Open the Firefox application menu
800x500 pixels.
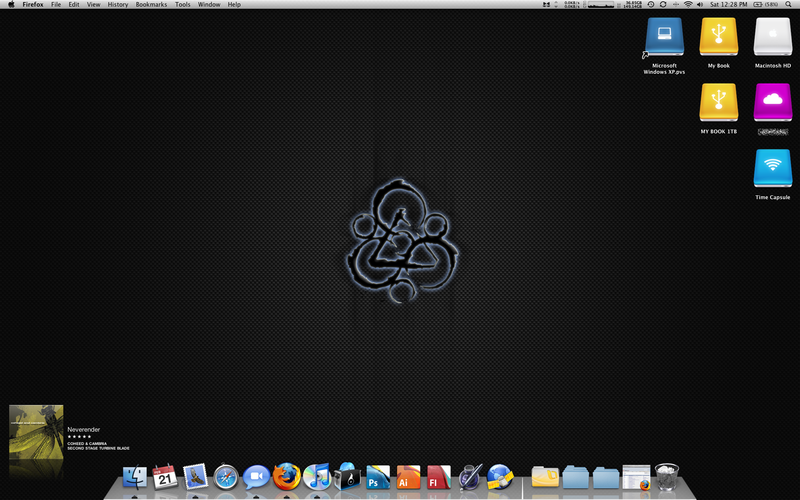[x=33, y=4]
